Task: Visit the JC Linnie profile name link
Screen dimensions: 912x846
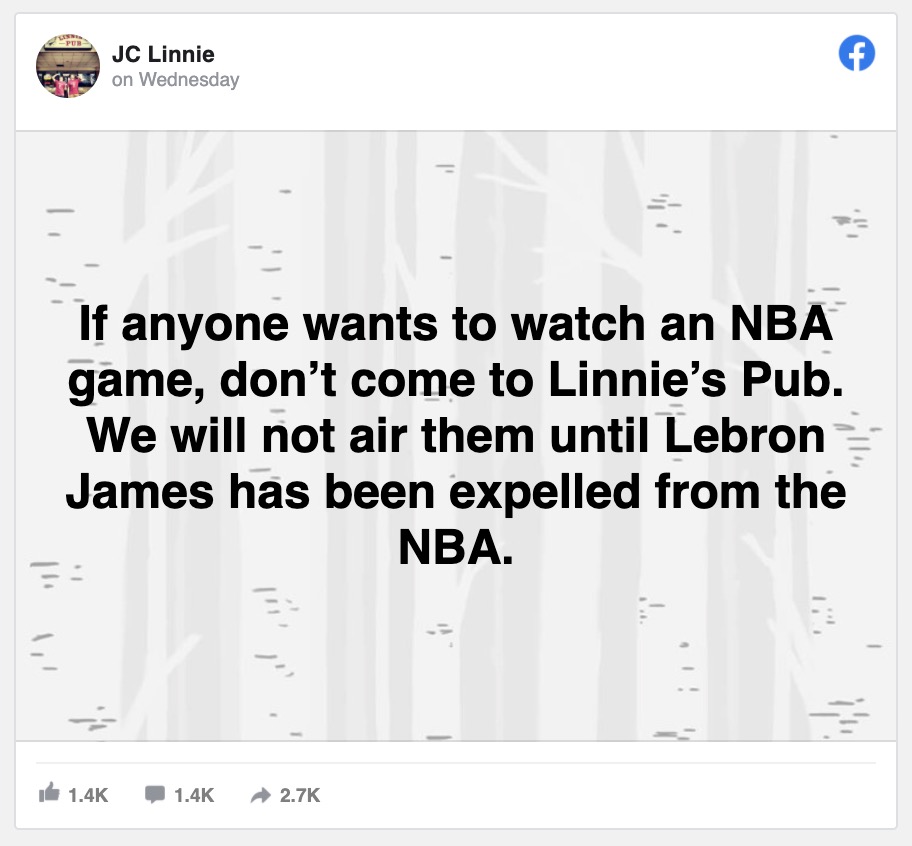Action: click(163, 54)
